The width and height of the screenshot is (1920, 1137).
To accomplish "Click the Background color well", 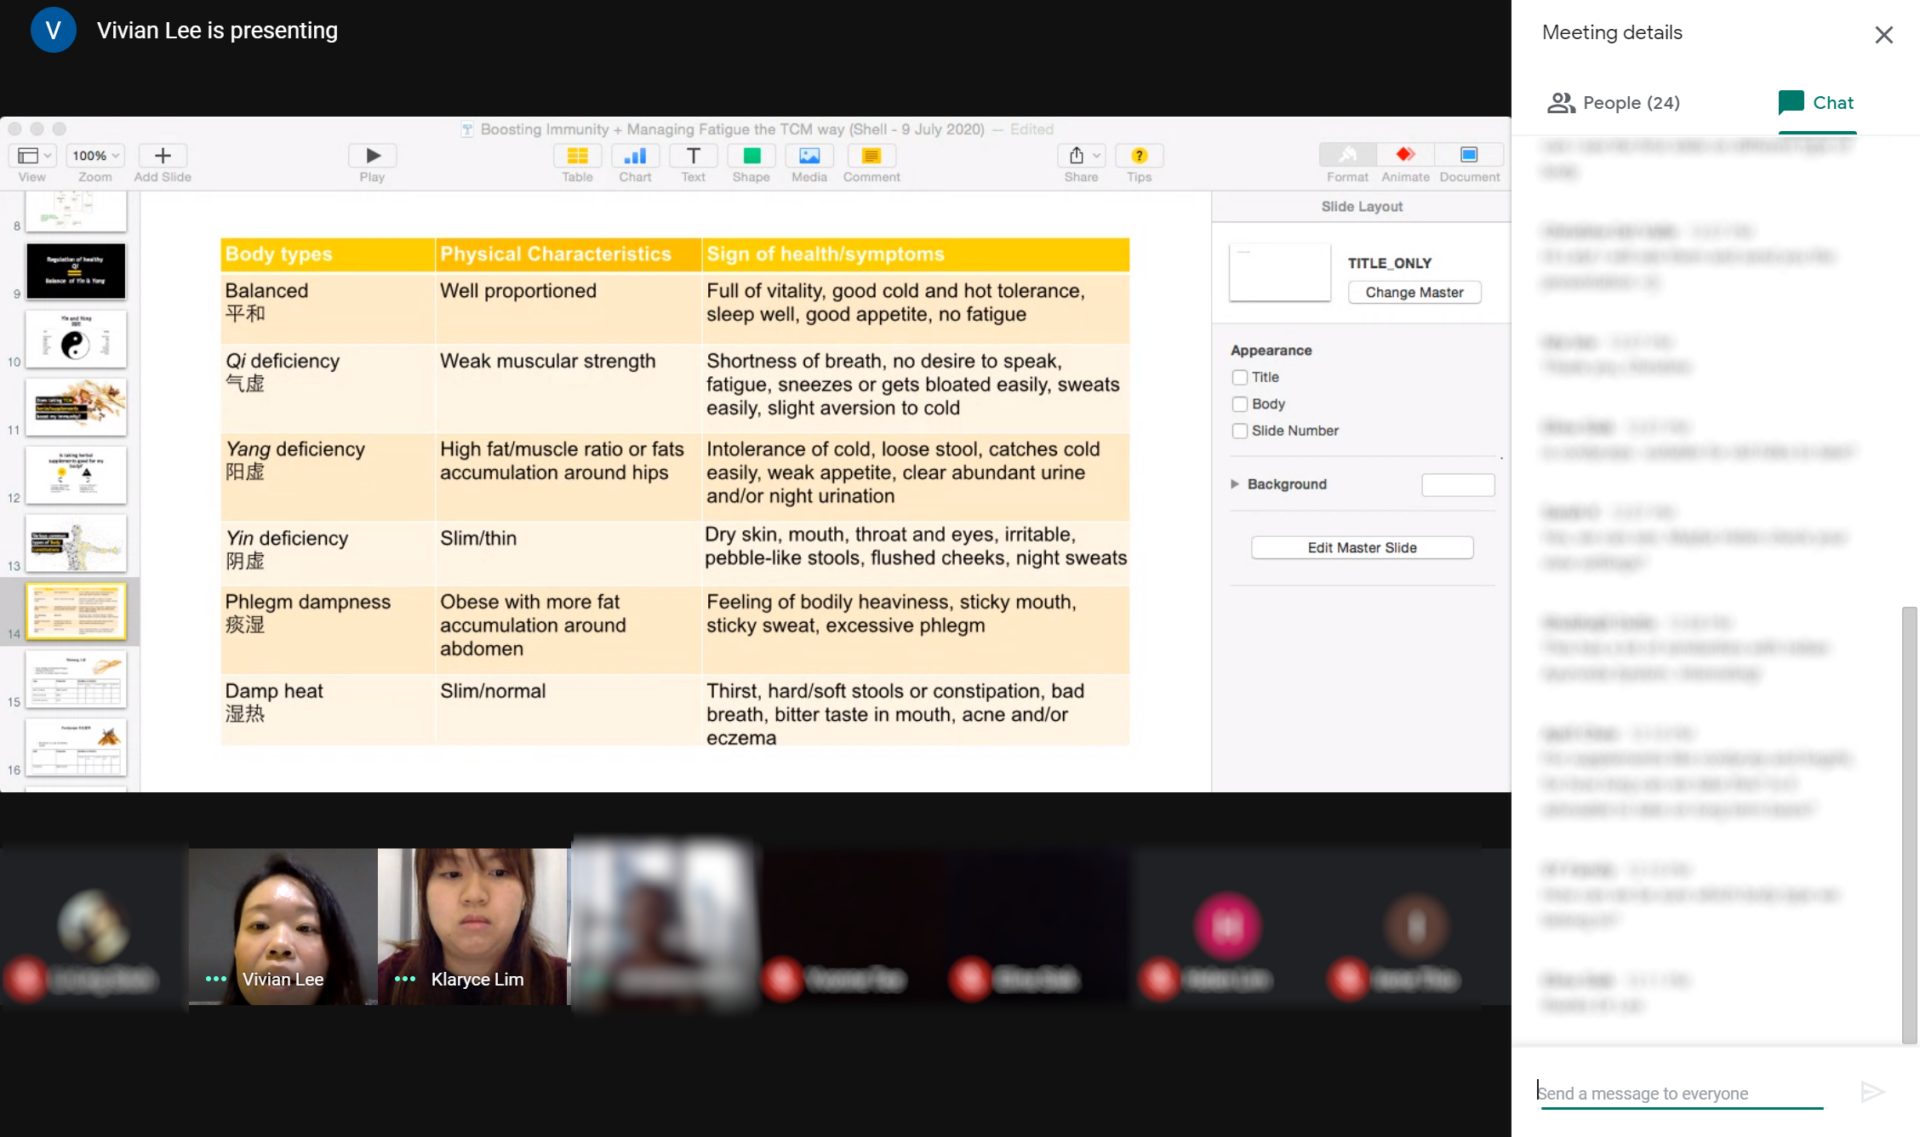I will [x=1458, y=485].
